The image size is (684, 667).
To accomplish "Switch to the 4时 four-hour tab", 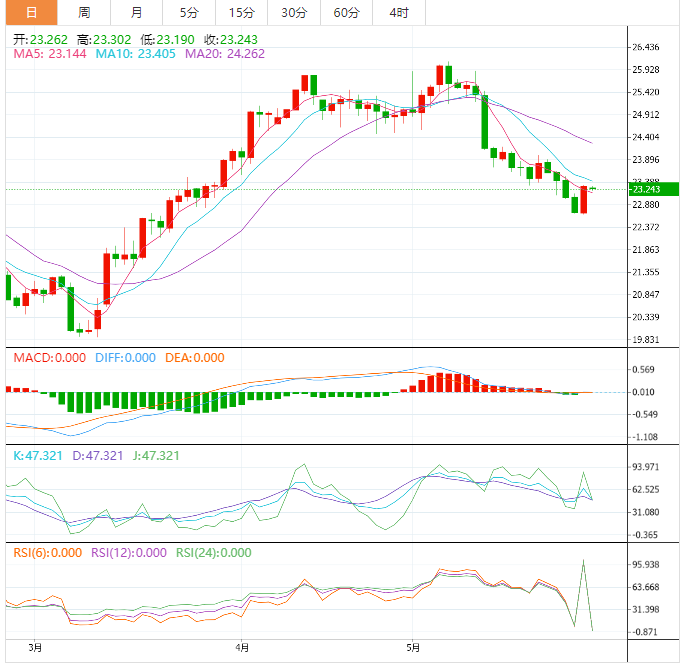I will pos(398,13).
